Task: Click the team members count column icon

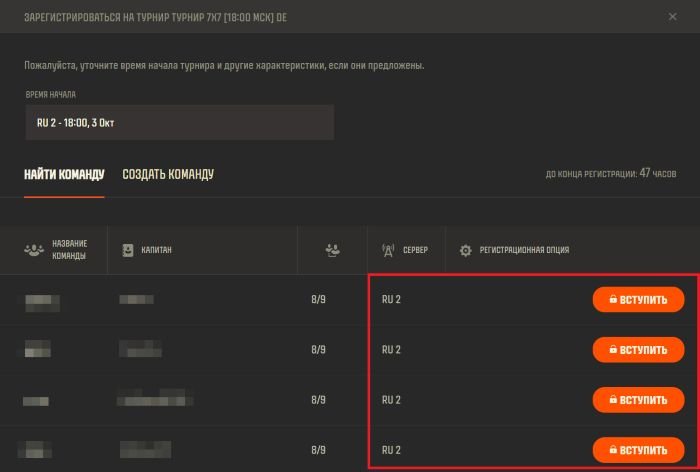Action: pos(332,250)
